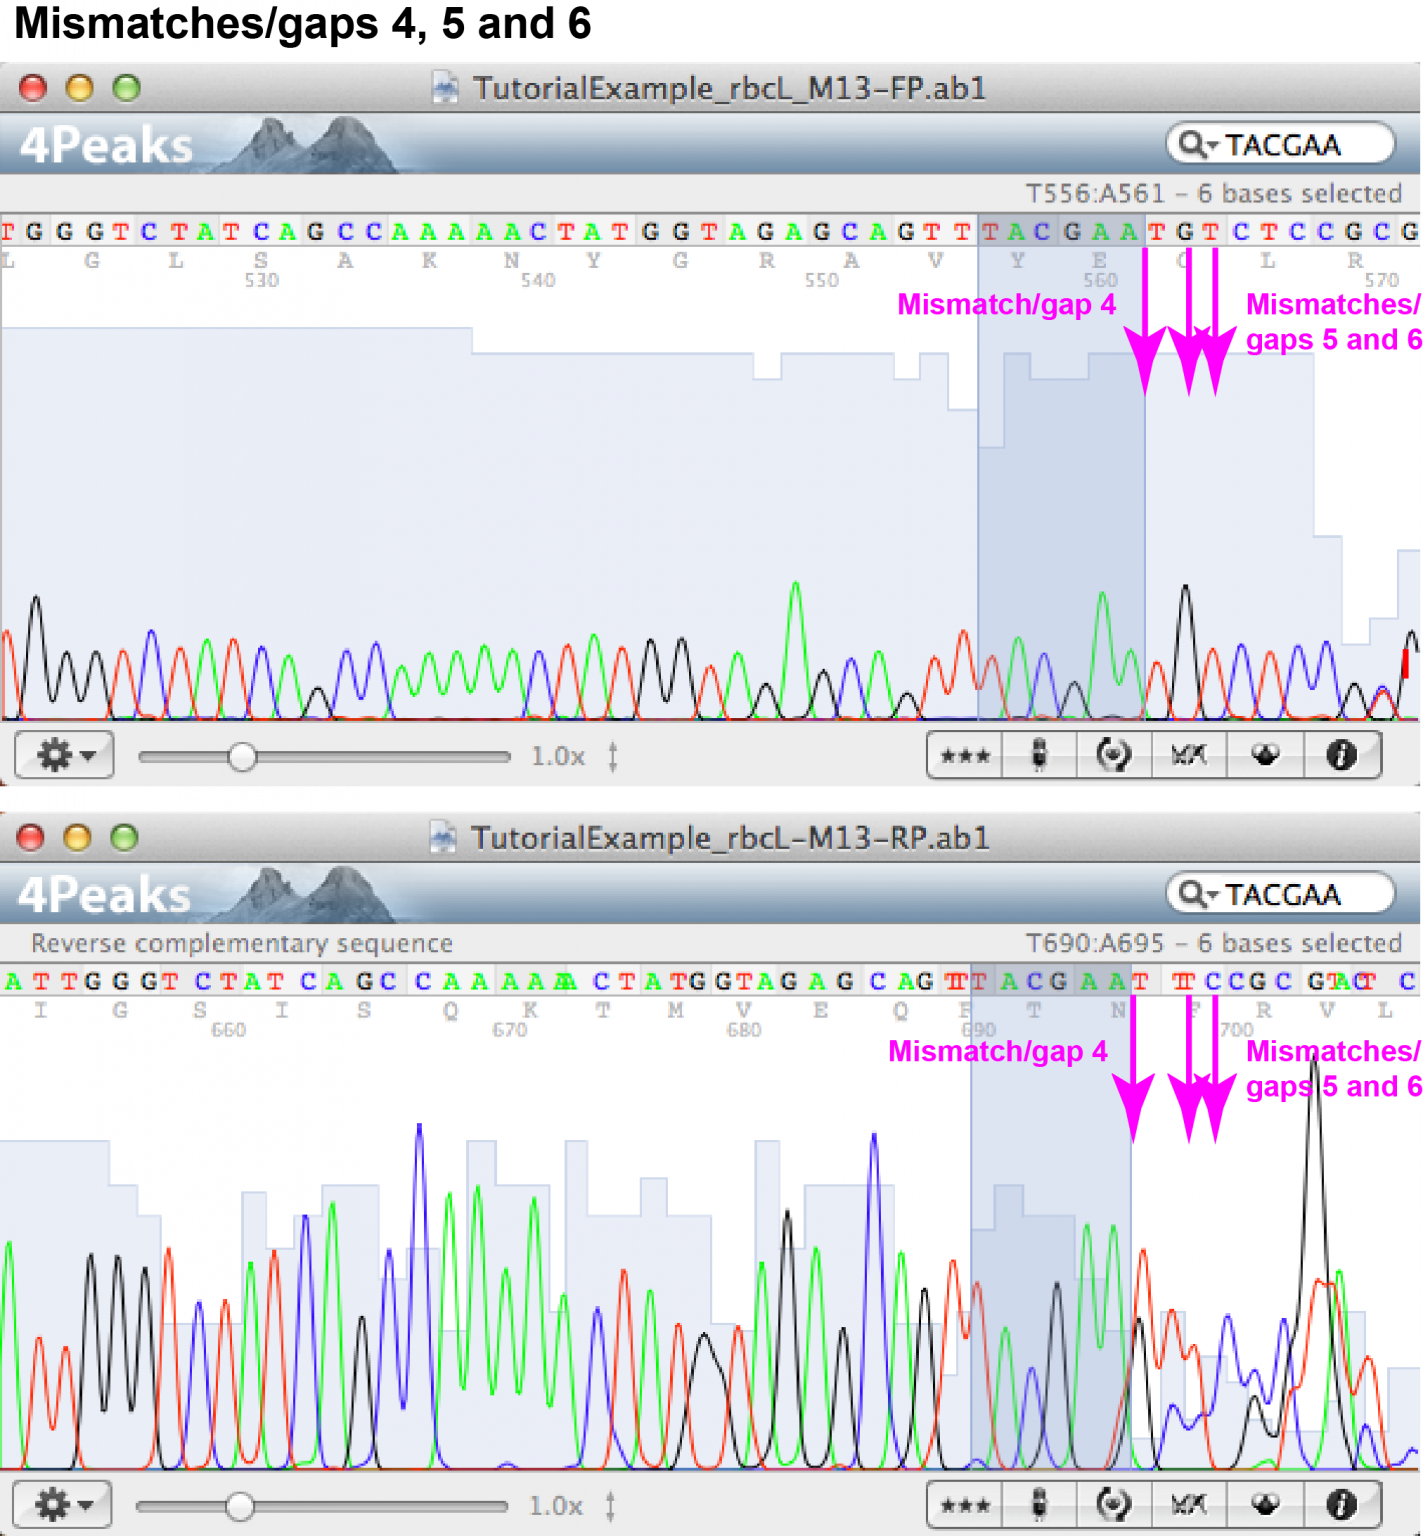Open gear settings menu in reverse window
The width and height of the screenshot is (1423, 1536).
(x=62, y=1504)
